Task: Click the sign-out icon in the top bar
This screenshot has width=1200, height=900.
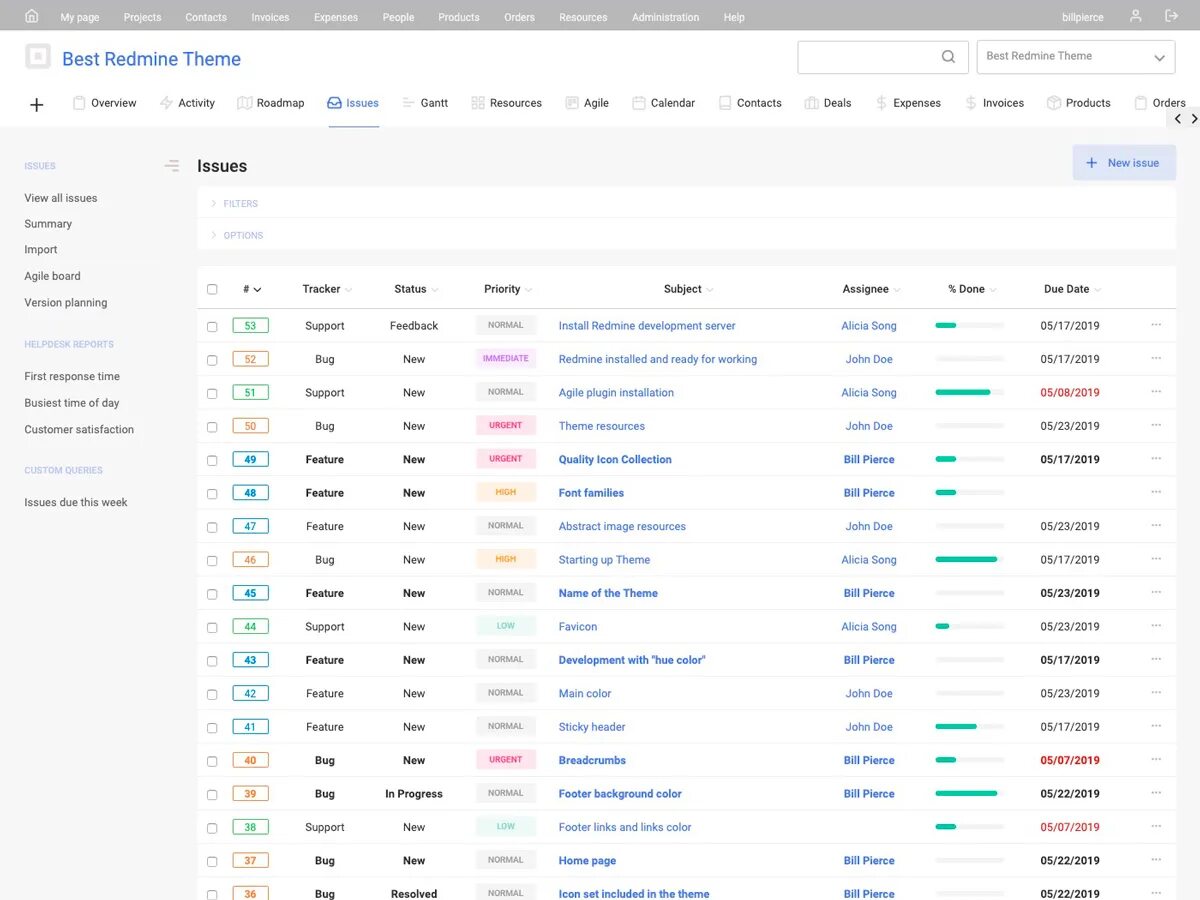Action: pyautogui.click(x=1172, y=16)
